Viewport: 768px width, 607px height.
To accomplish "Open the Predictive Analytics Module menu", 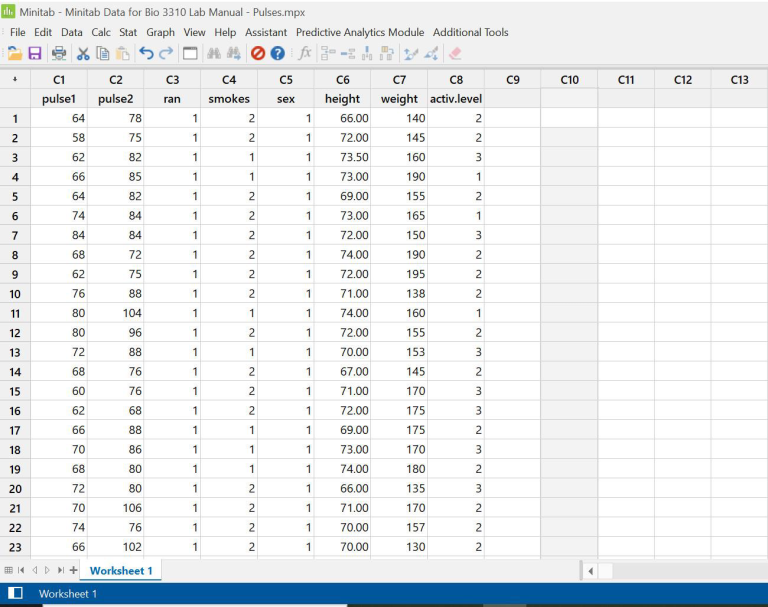I will (x=360, y=32).
